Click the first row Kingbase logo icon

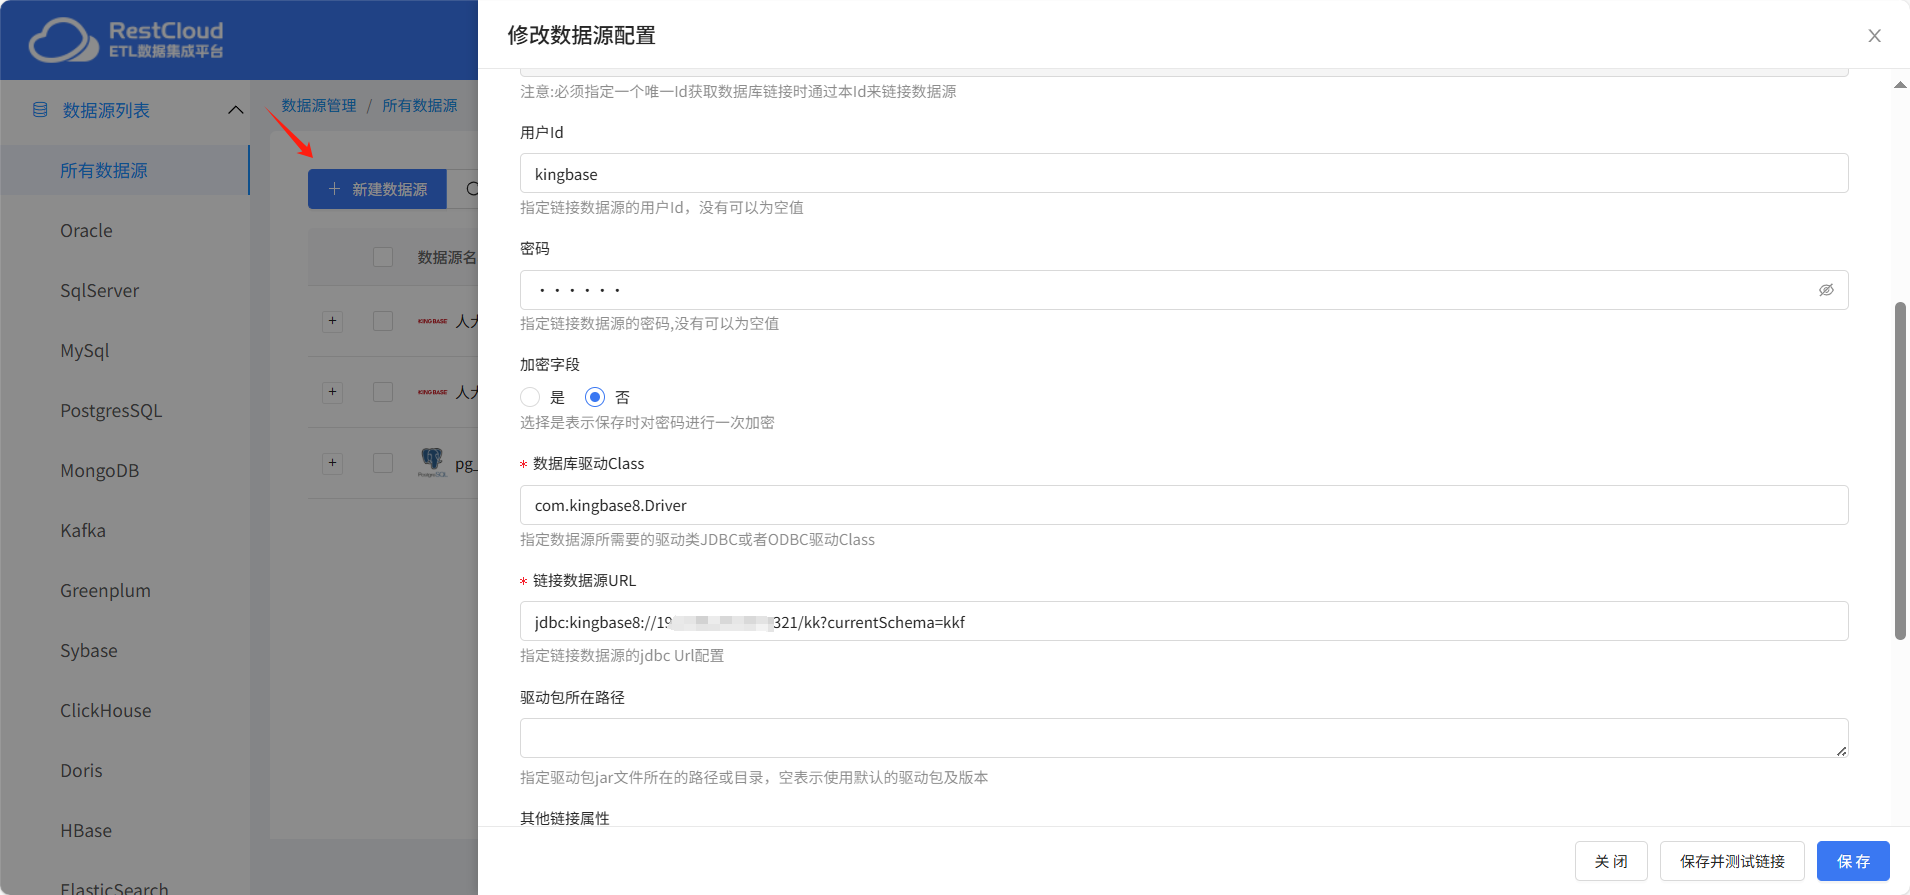[432, 321]
